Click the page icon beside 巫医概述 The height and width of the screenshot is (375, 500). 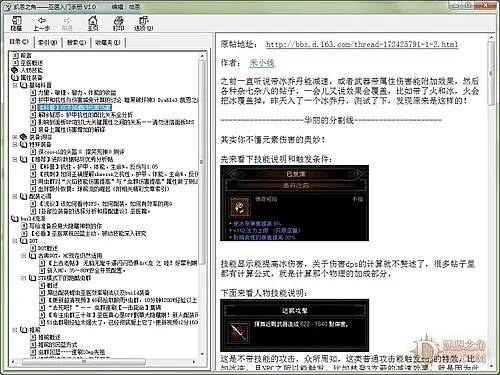pyautogui.click(x=15, y=62)
